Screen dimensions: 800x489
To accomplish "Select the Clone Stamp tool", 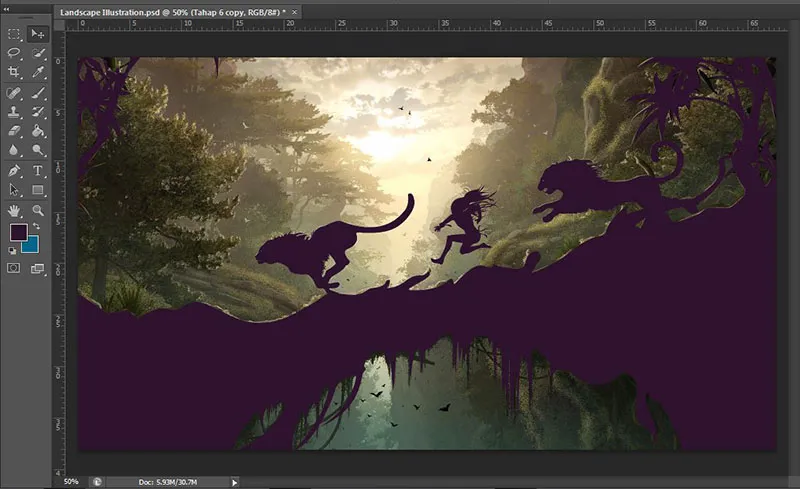I will point(14,111).
